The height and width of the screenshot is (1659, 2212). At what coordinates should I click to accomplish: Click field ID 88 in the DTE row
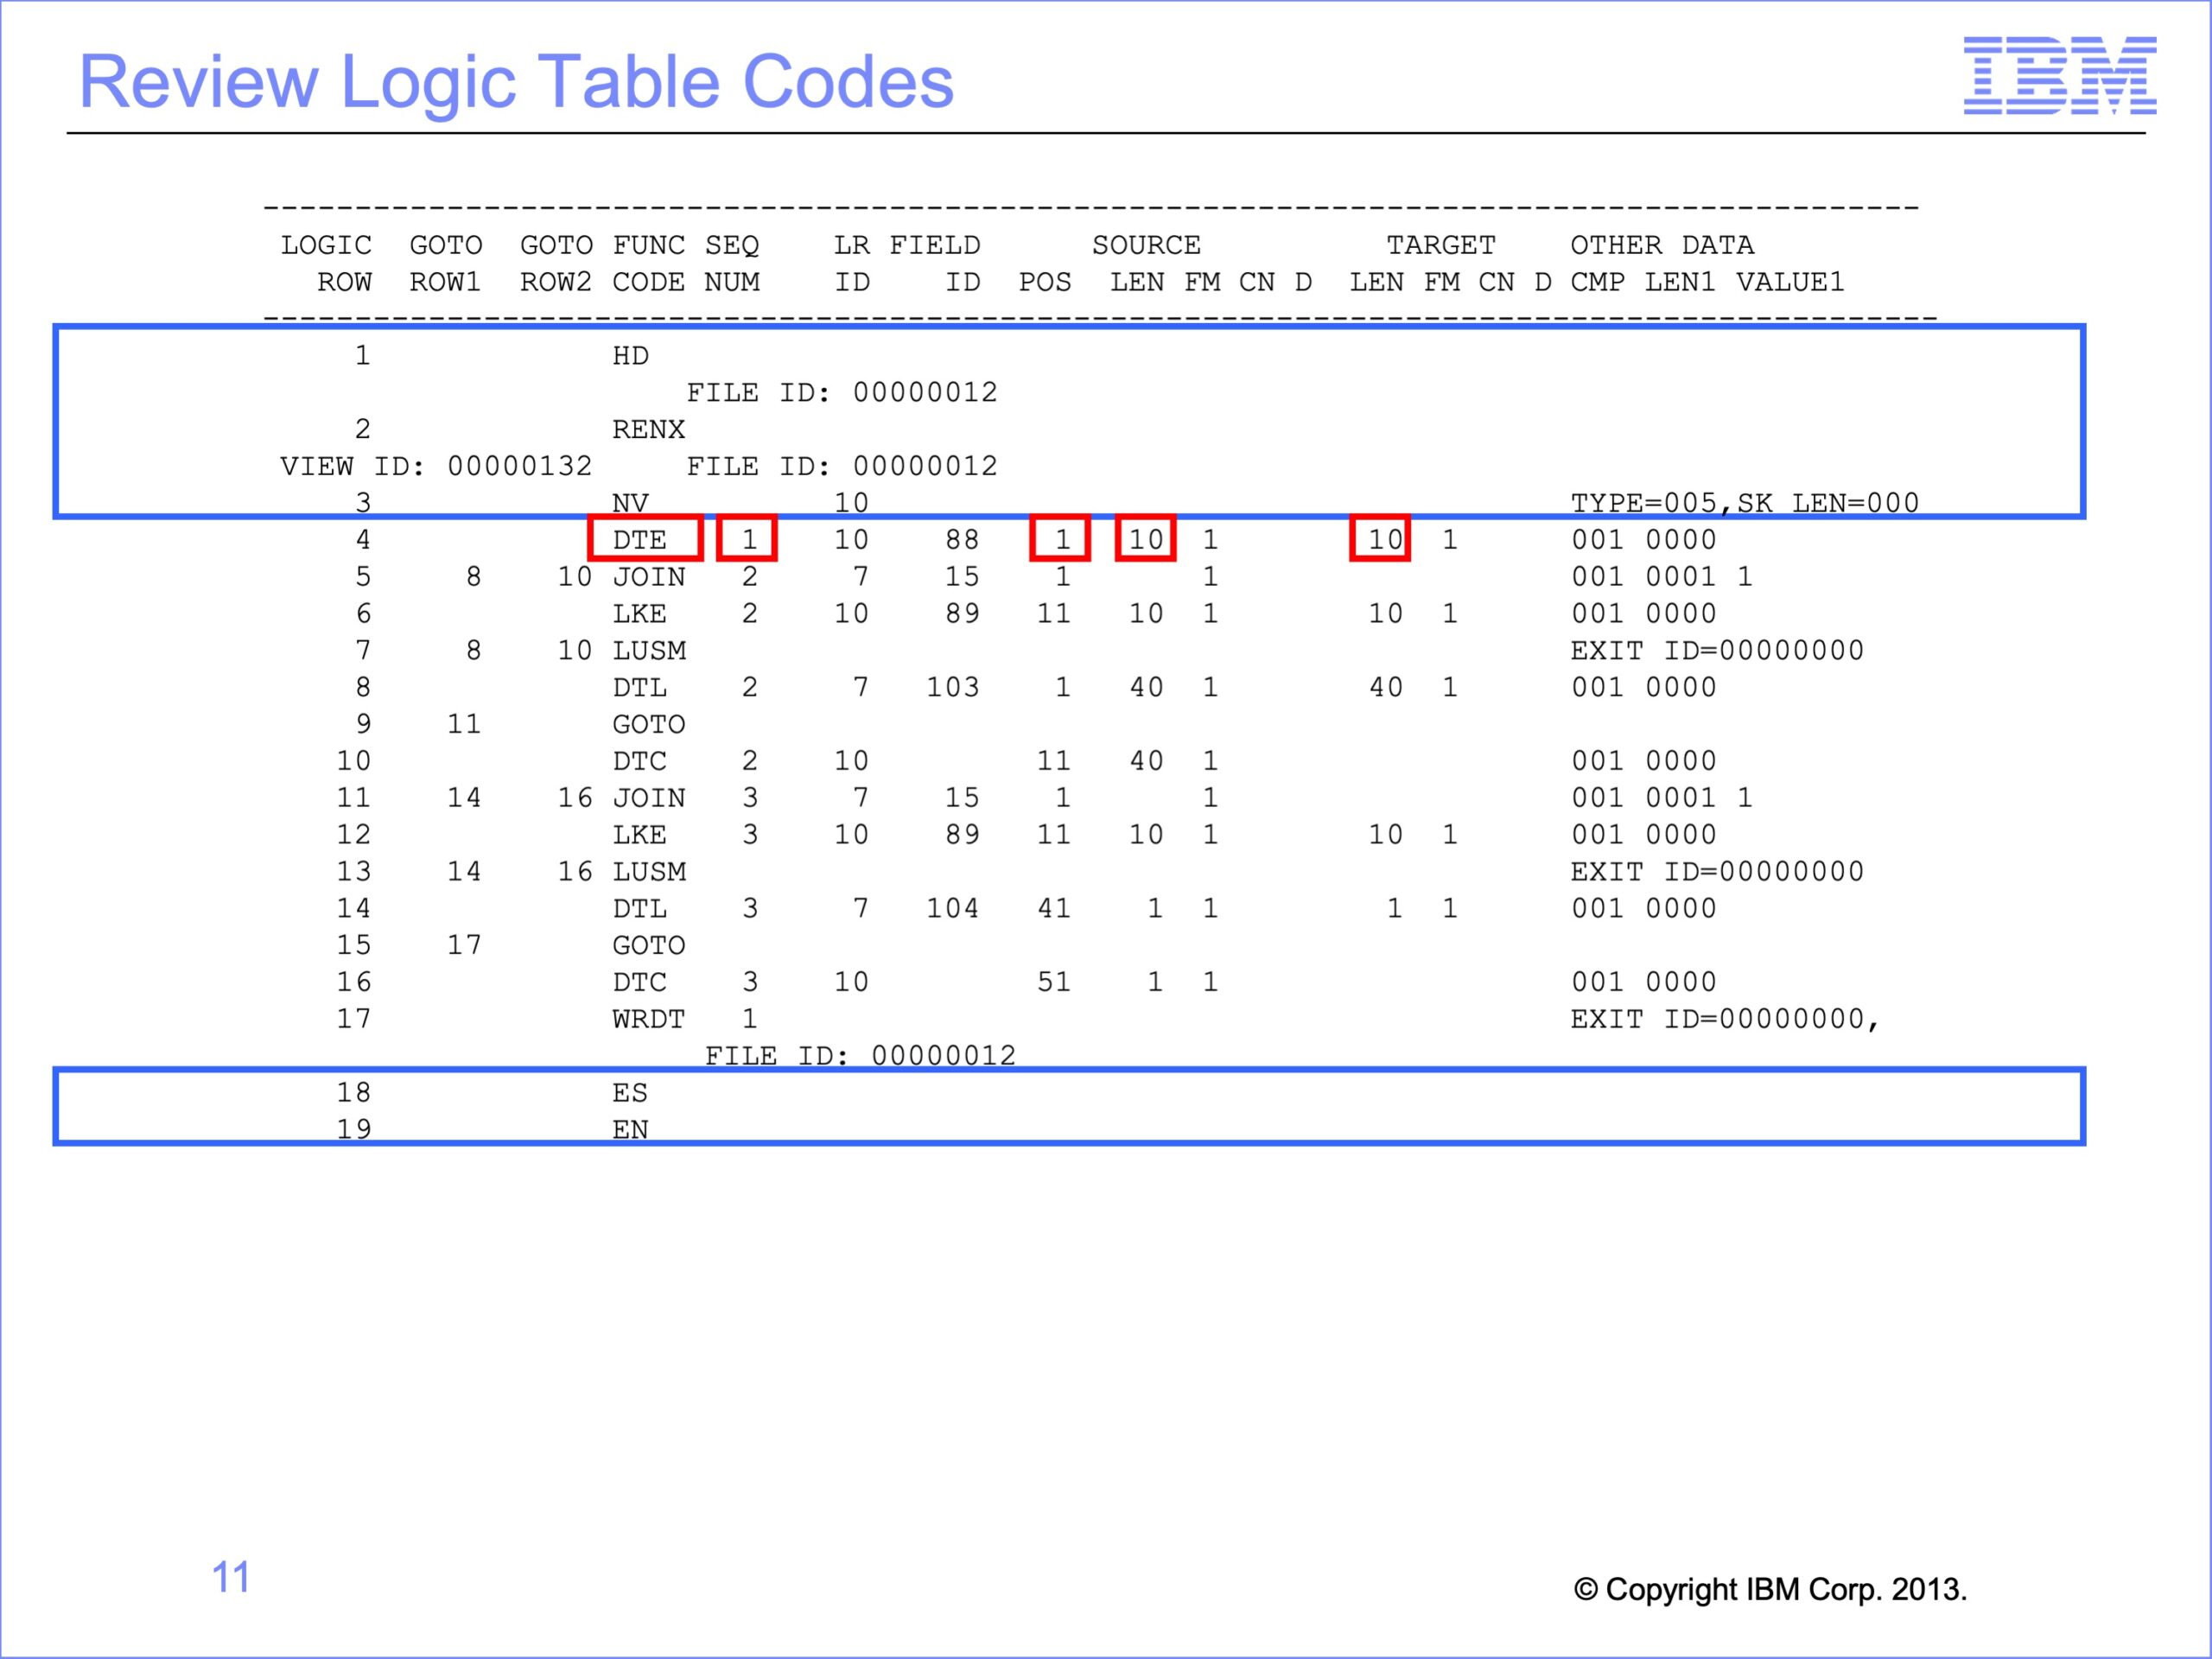[x=962, y=540]
